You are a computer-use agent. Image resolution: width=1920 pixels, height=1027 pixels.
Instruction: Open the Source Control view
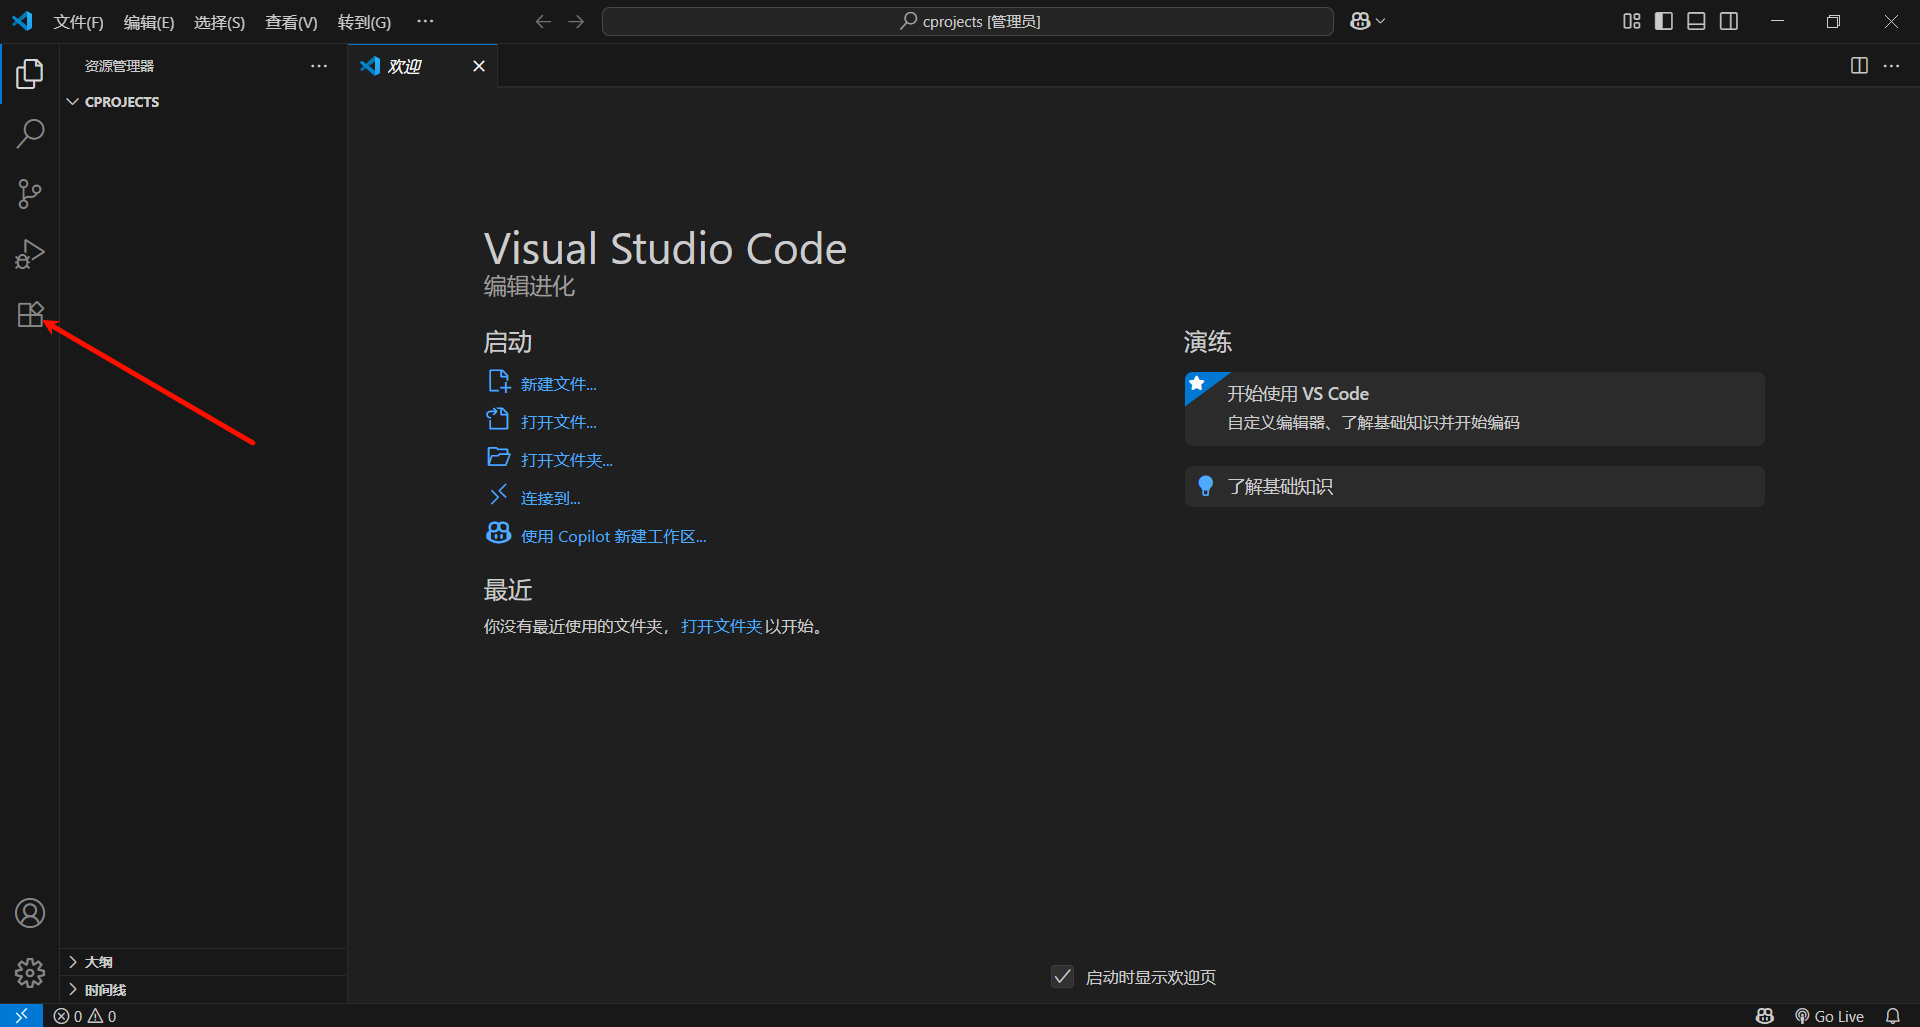pyautogui.click(x=30, y=194)
